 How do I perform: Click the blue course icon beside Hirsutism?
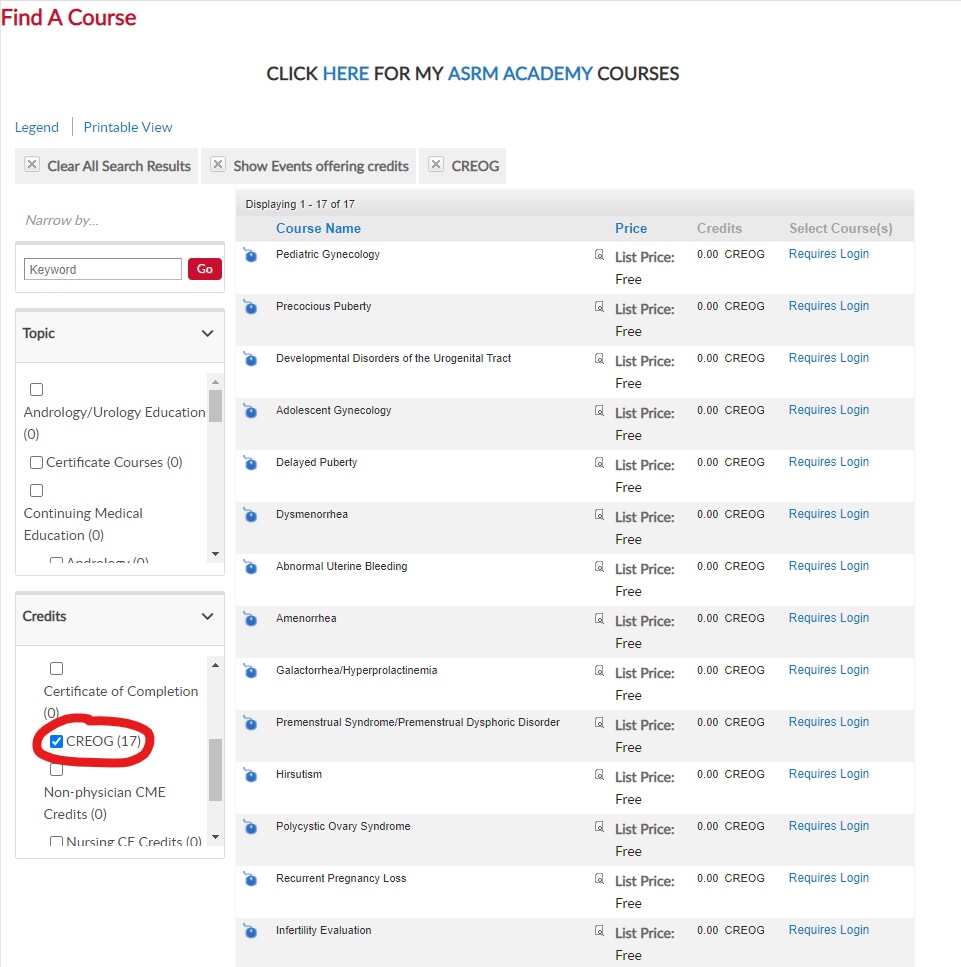pyautogui.click(x=250, y=775)
